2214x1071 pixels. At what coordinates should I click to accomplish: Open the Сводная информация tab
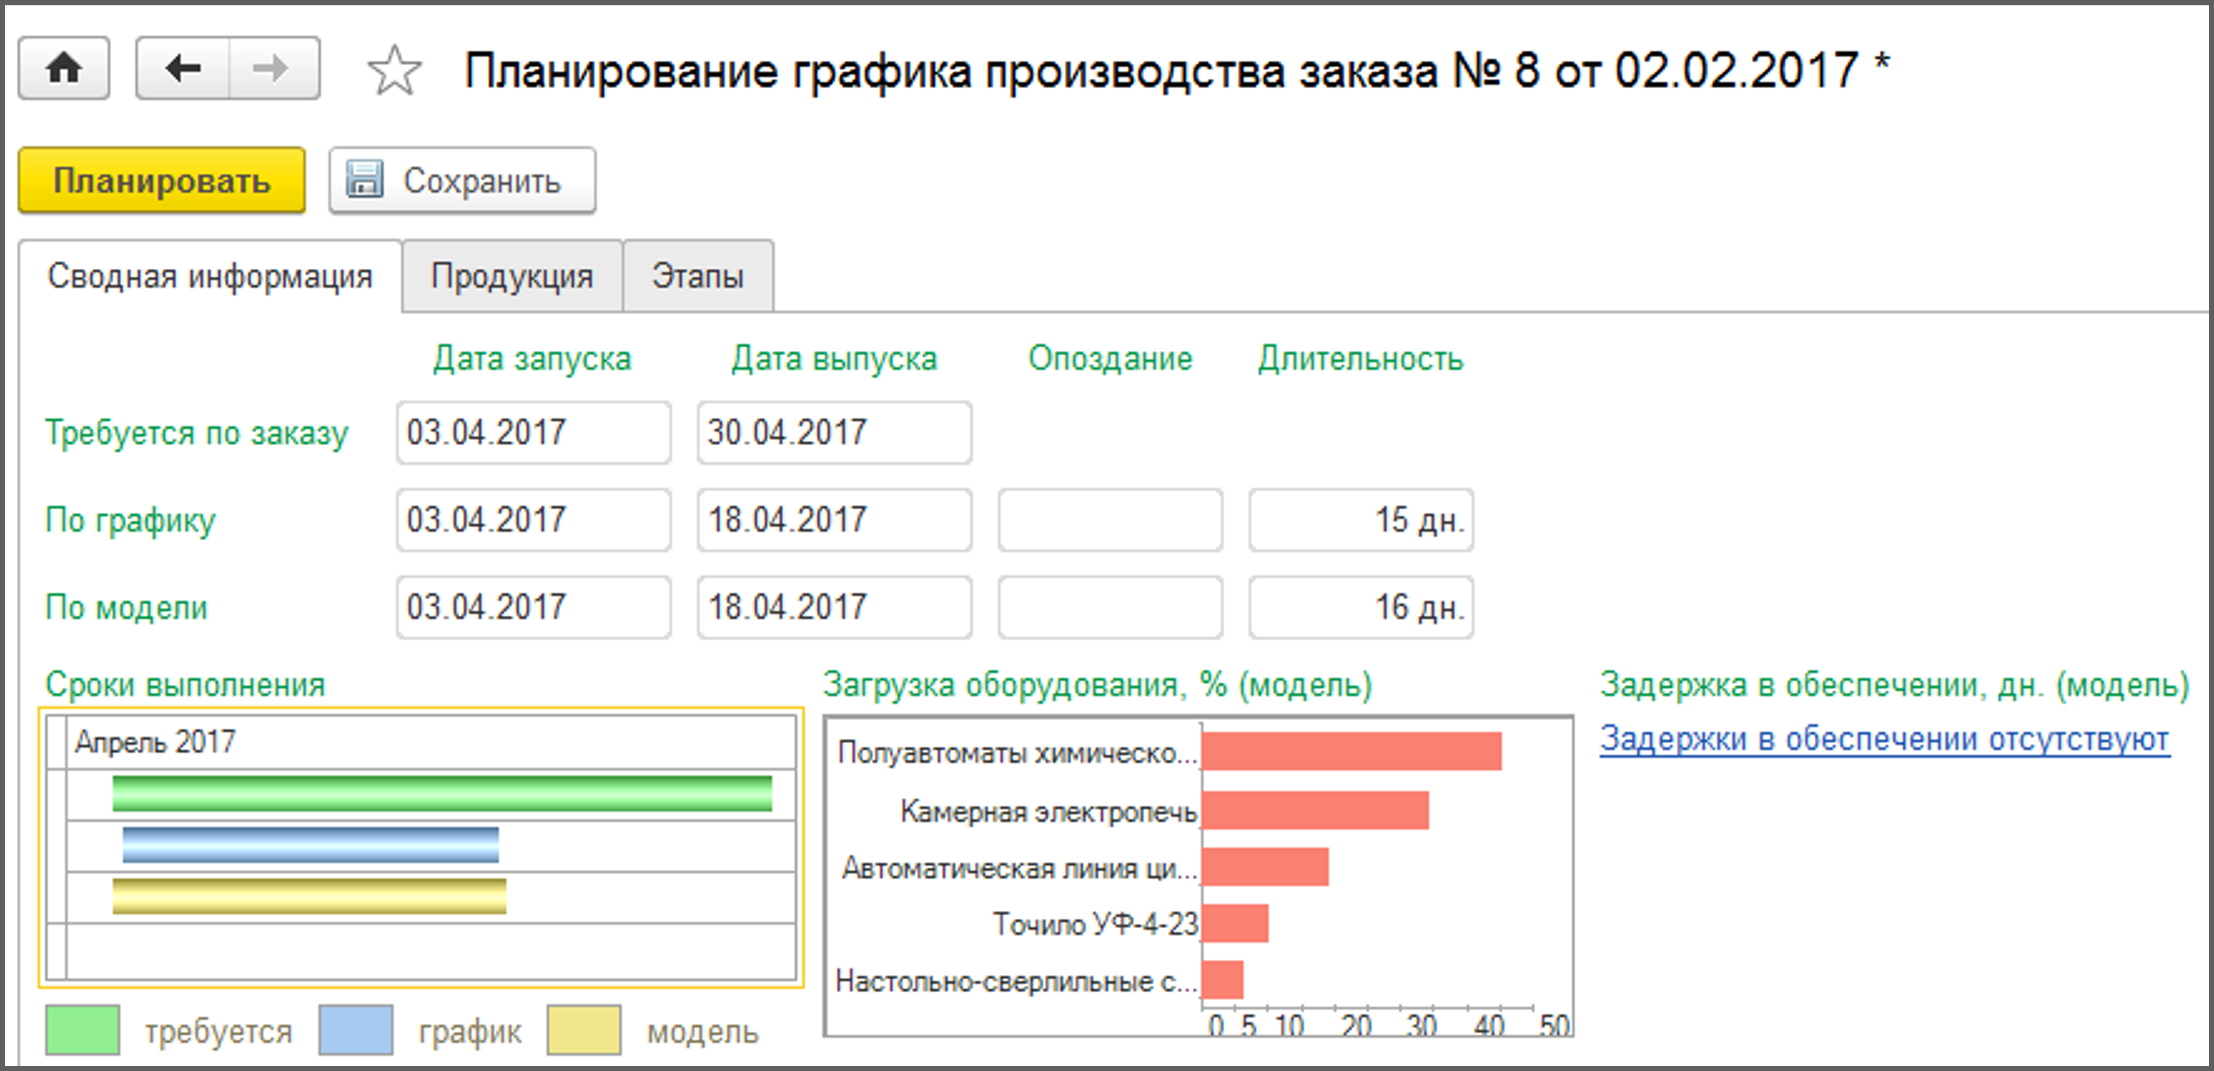pyautogui.click(x=210, y=277)
